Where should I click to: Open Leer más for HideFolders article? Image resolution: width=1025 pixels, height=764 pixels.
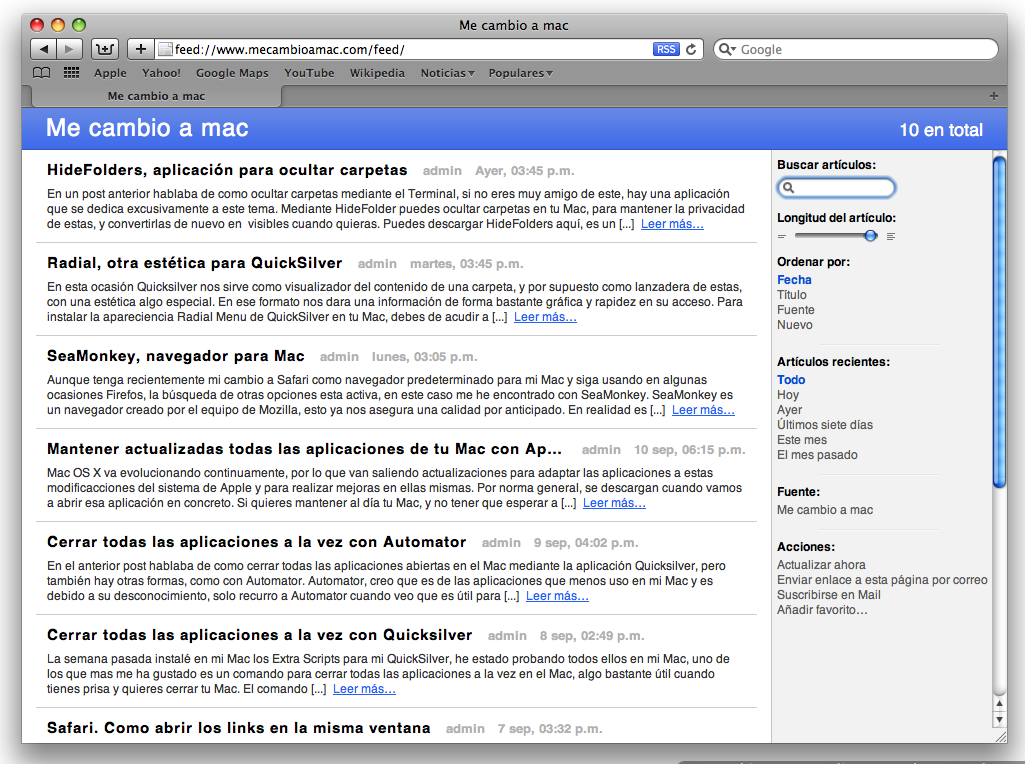pyautogui.click(x=672, y=224)
